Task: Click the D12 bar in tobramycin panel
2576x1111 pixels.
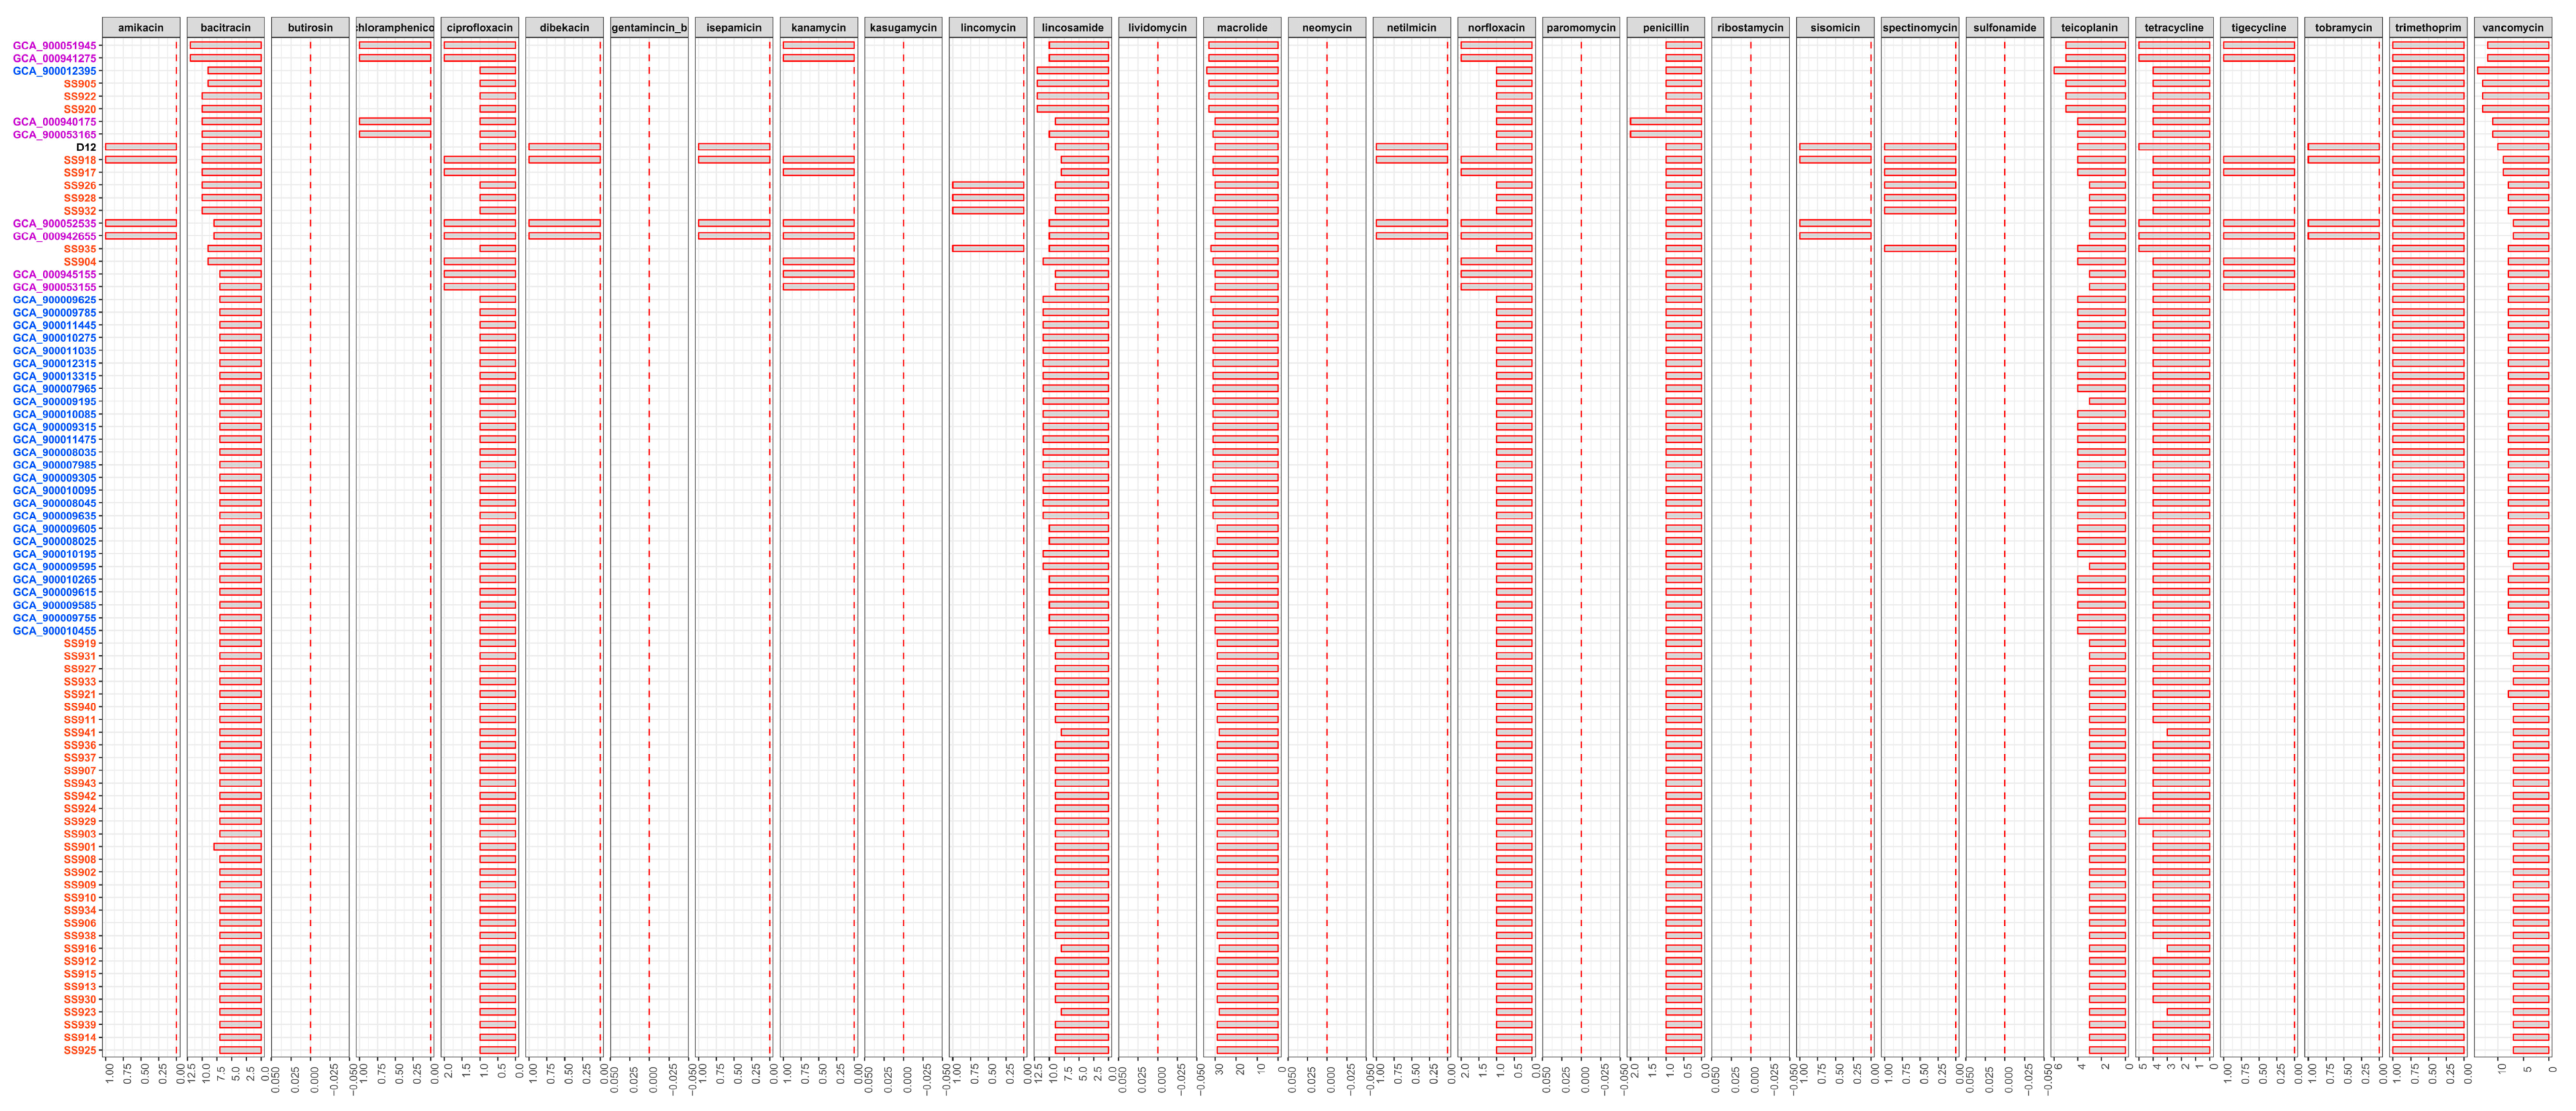Action: (2343, 147)
